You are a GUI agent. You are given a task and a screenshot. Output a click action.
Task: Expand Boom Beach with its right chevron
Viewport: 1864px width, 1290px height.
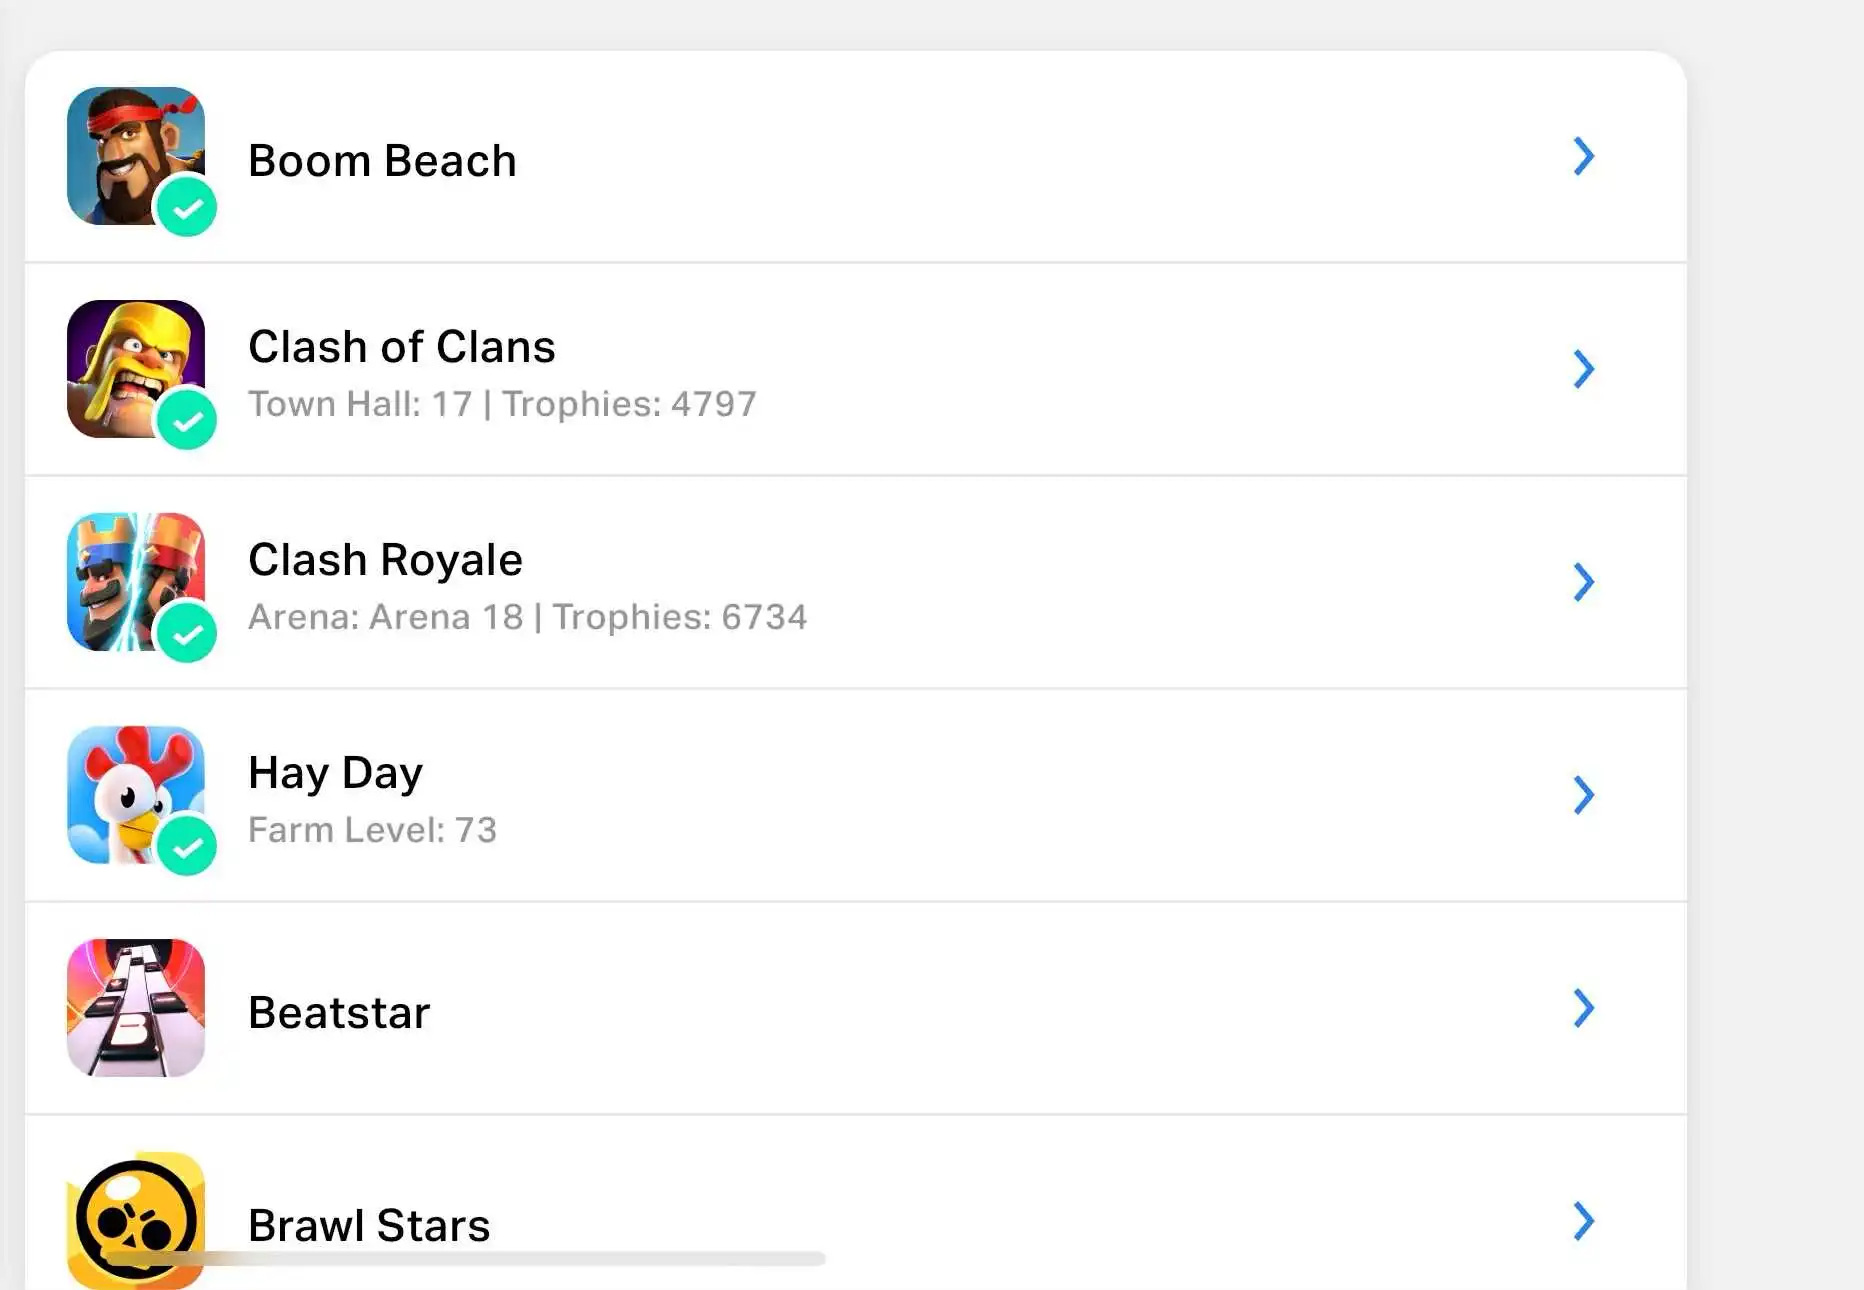coord(1583,156)
